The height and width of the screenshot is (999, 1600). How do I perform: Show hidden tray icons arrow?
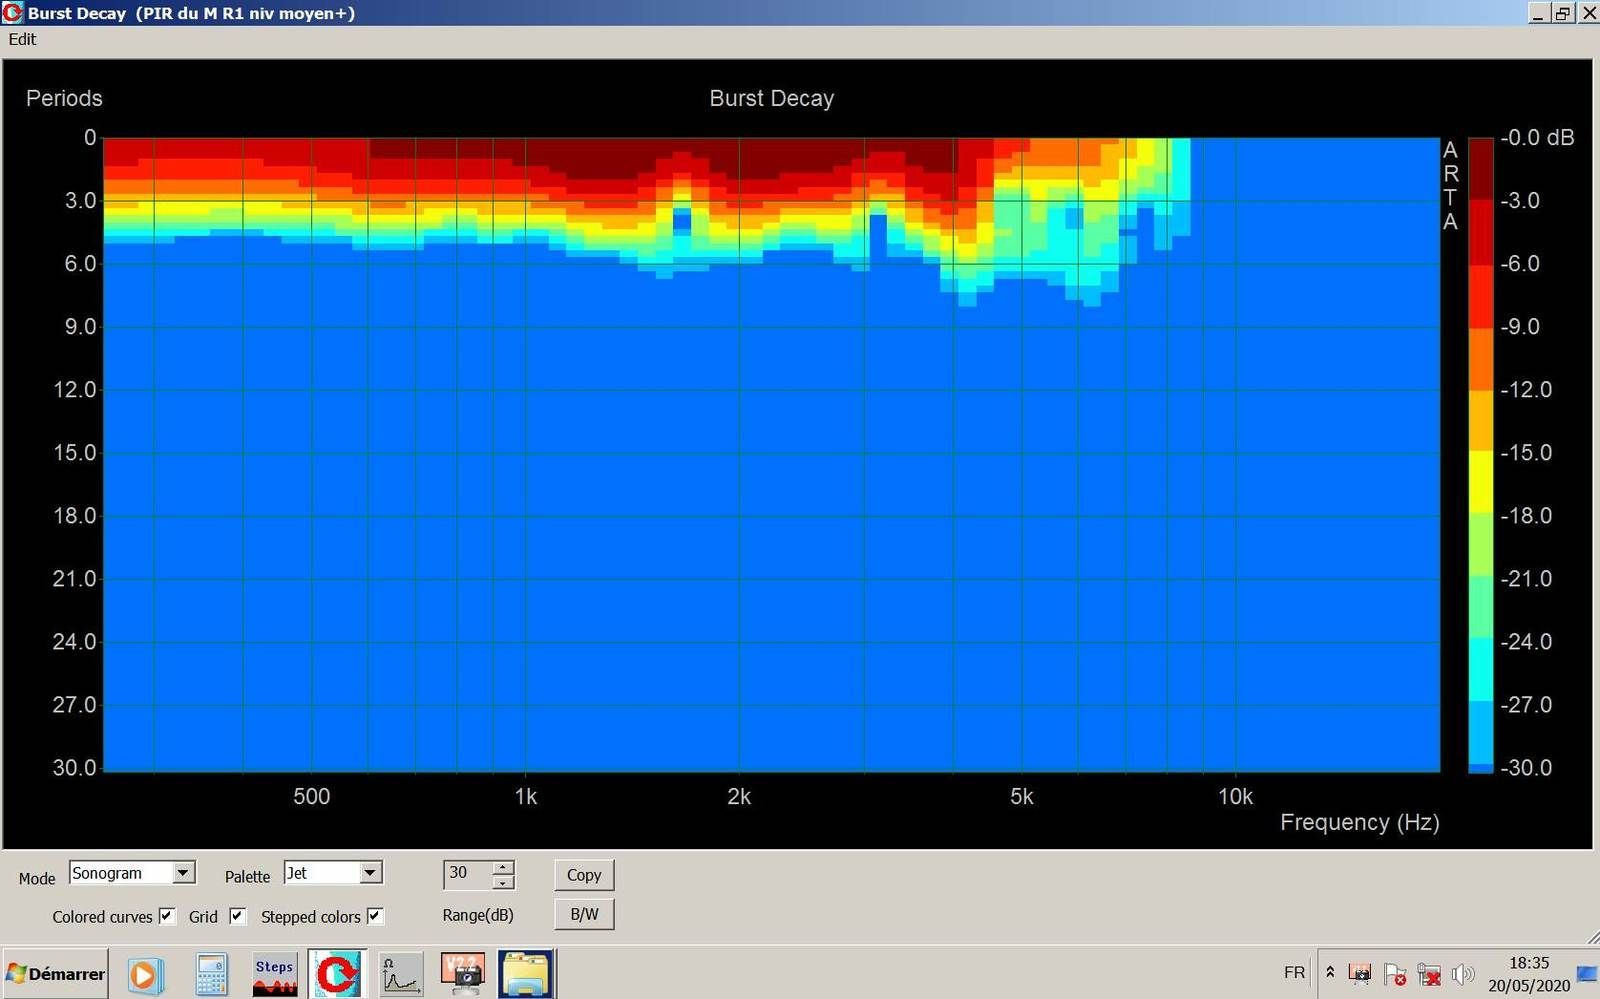click(x=1330, y=973)
